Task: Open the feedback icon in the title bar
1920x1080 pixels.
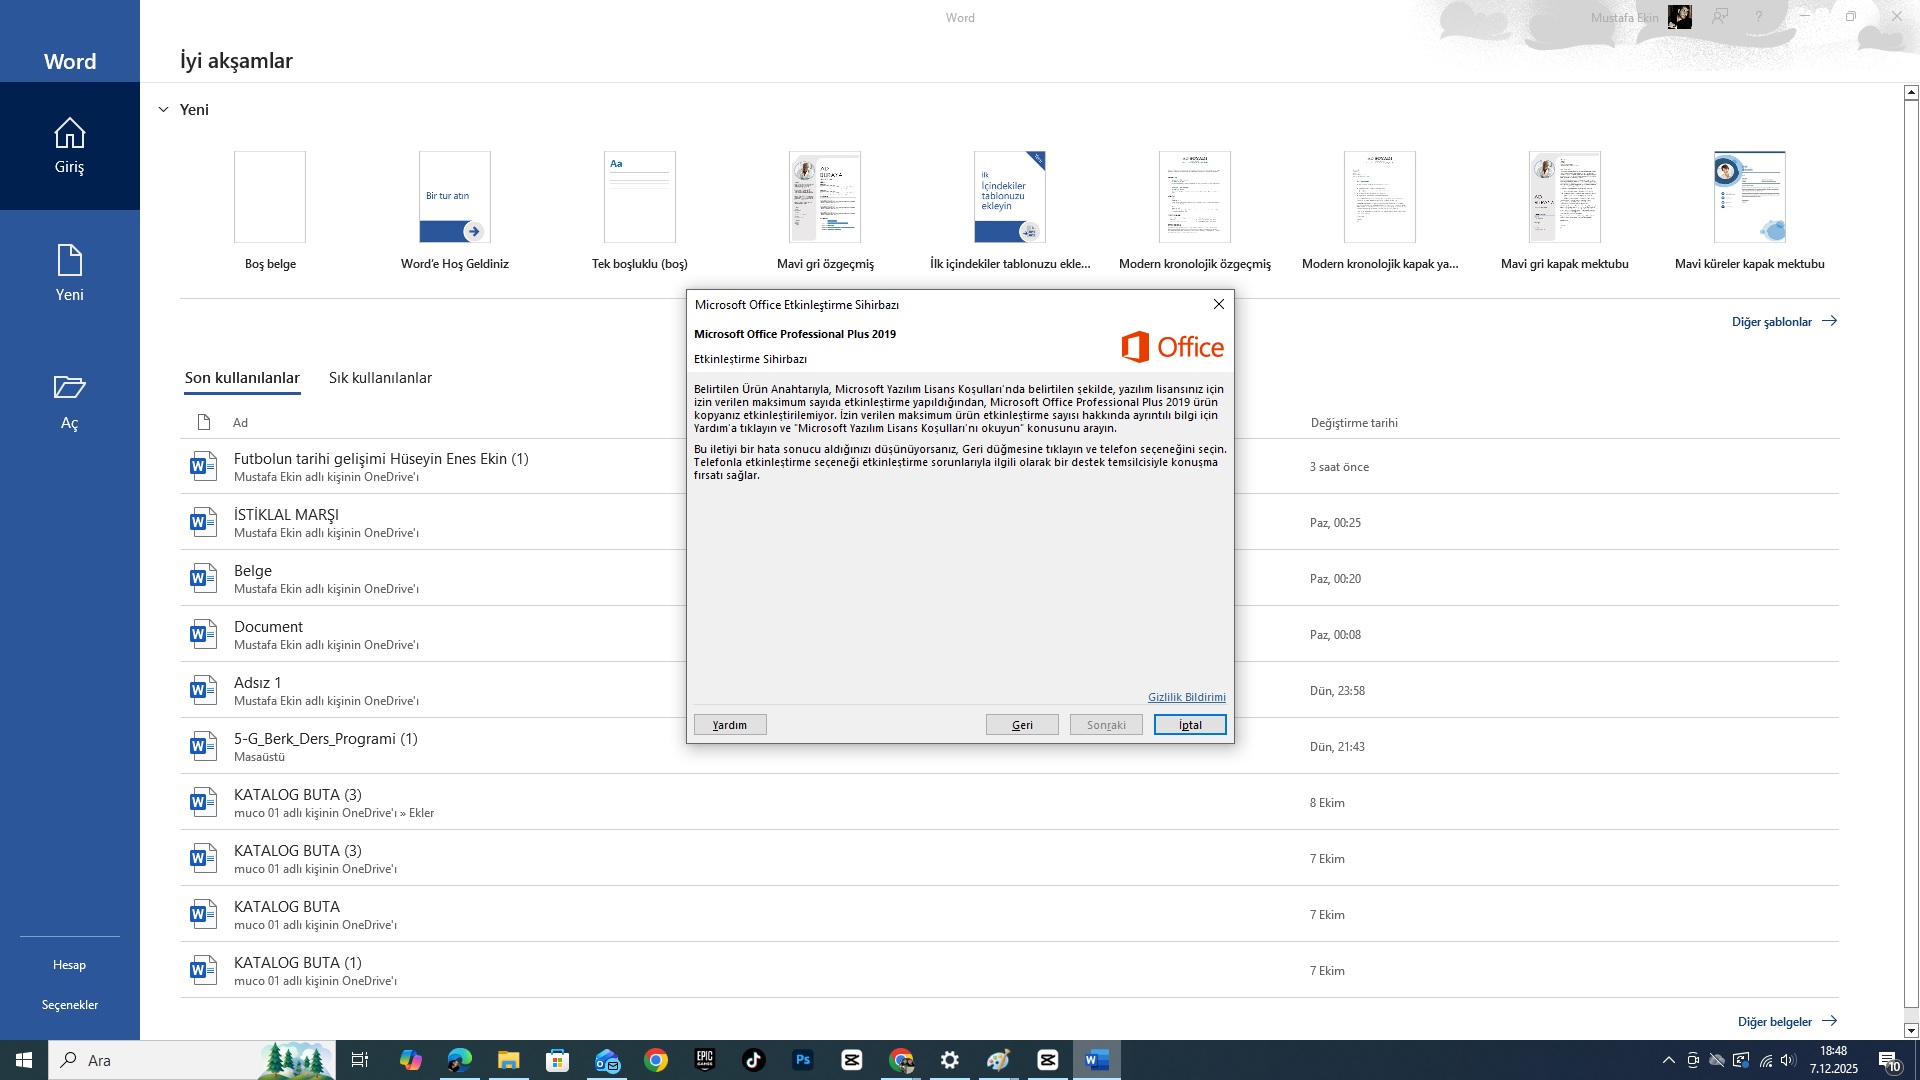Action: (1720, 17)
